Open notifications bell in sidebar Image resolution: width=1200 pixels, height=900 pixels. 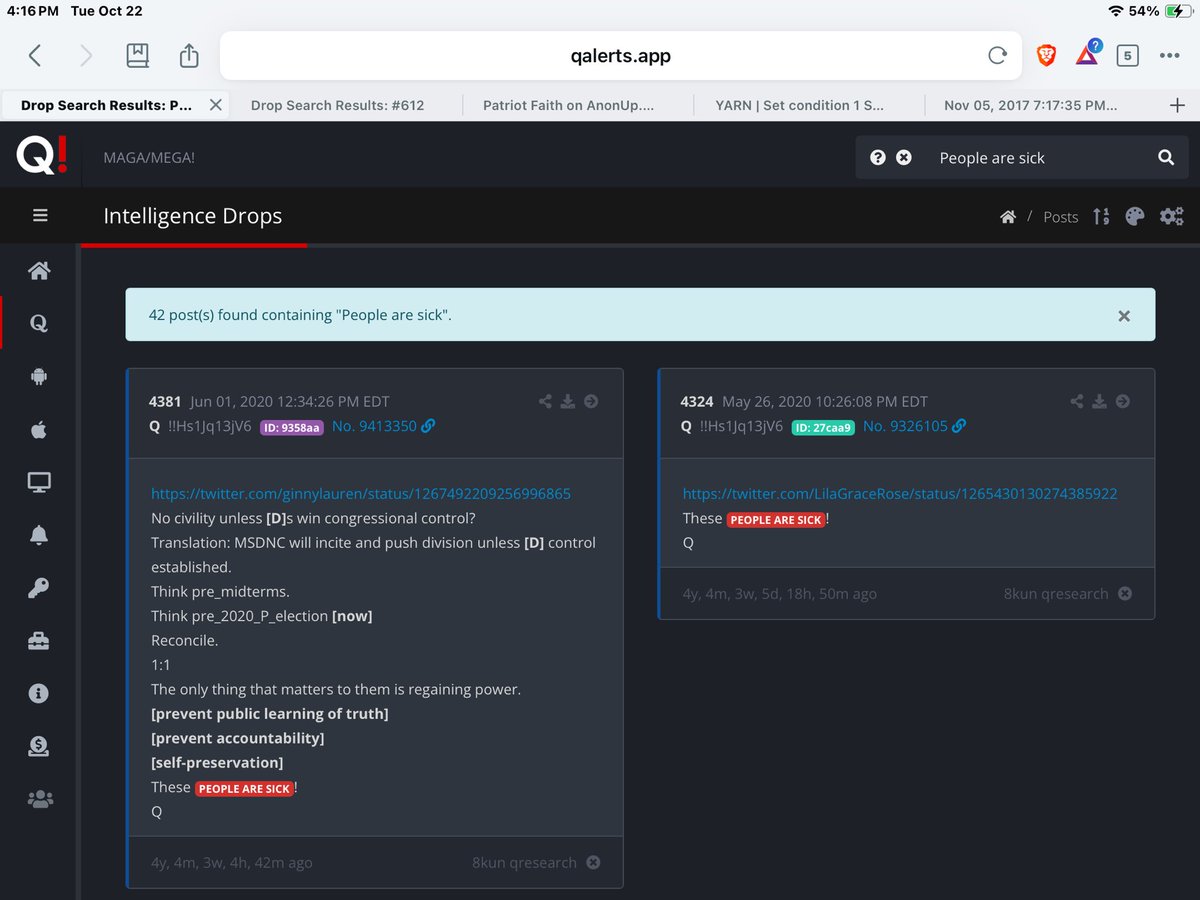39,536
